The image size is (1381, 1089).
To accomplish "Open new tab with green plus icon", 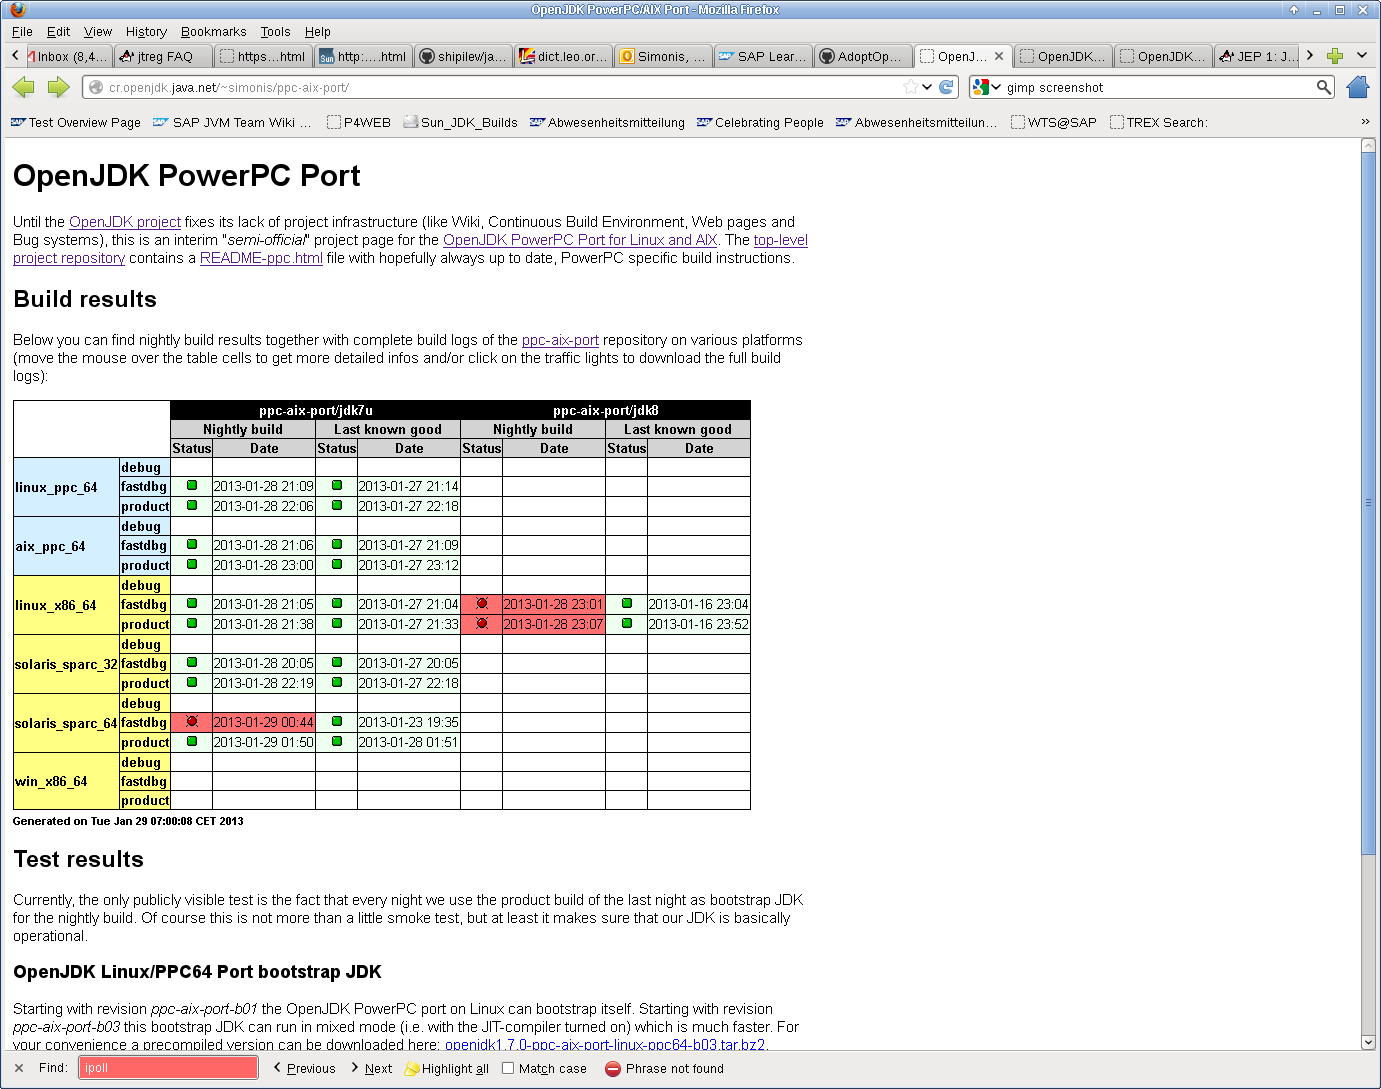I will pos(1335,56).
